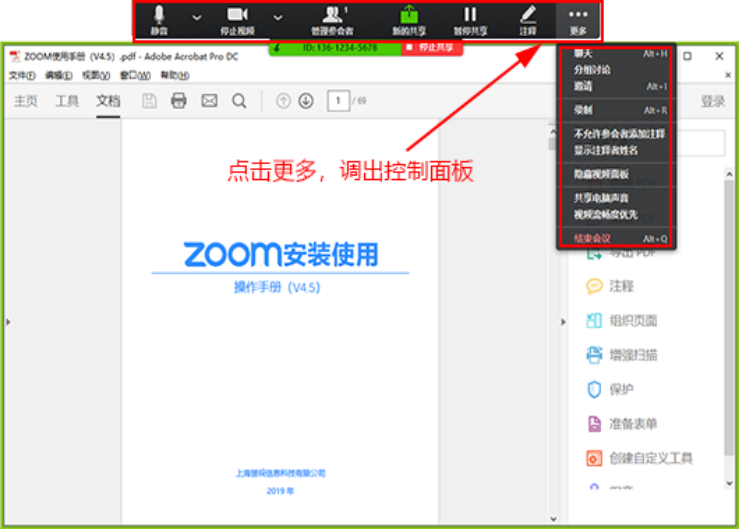Open the Acrobat View (视图) menu

pos(96,75)
